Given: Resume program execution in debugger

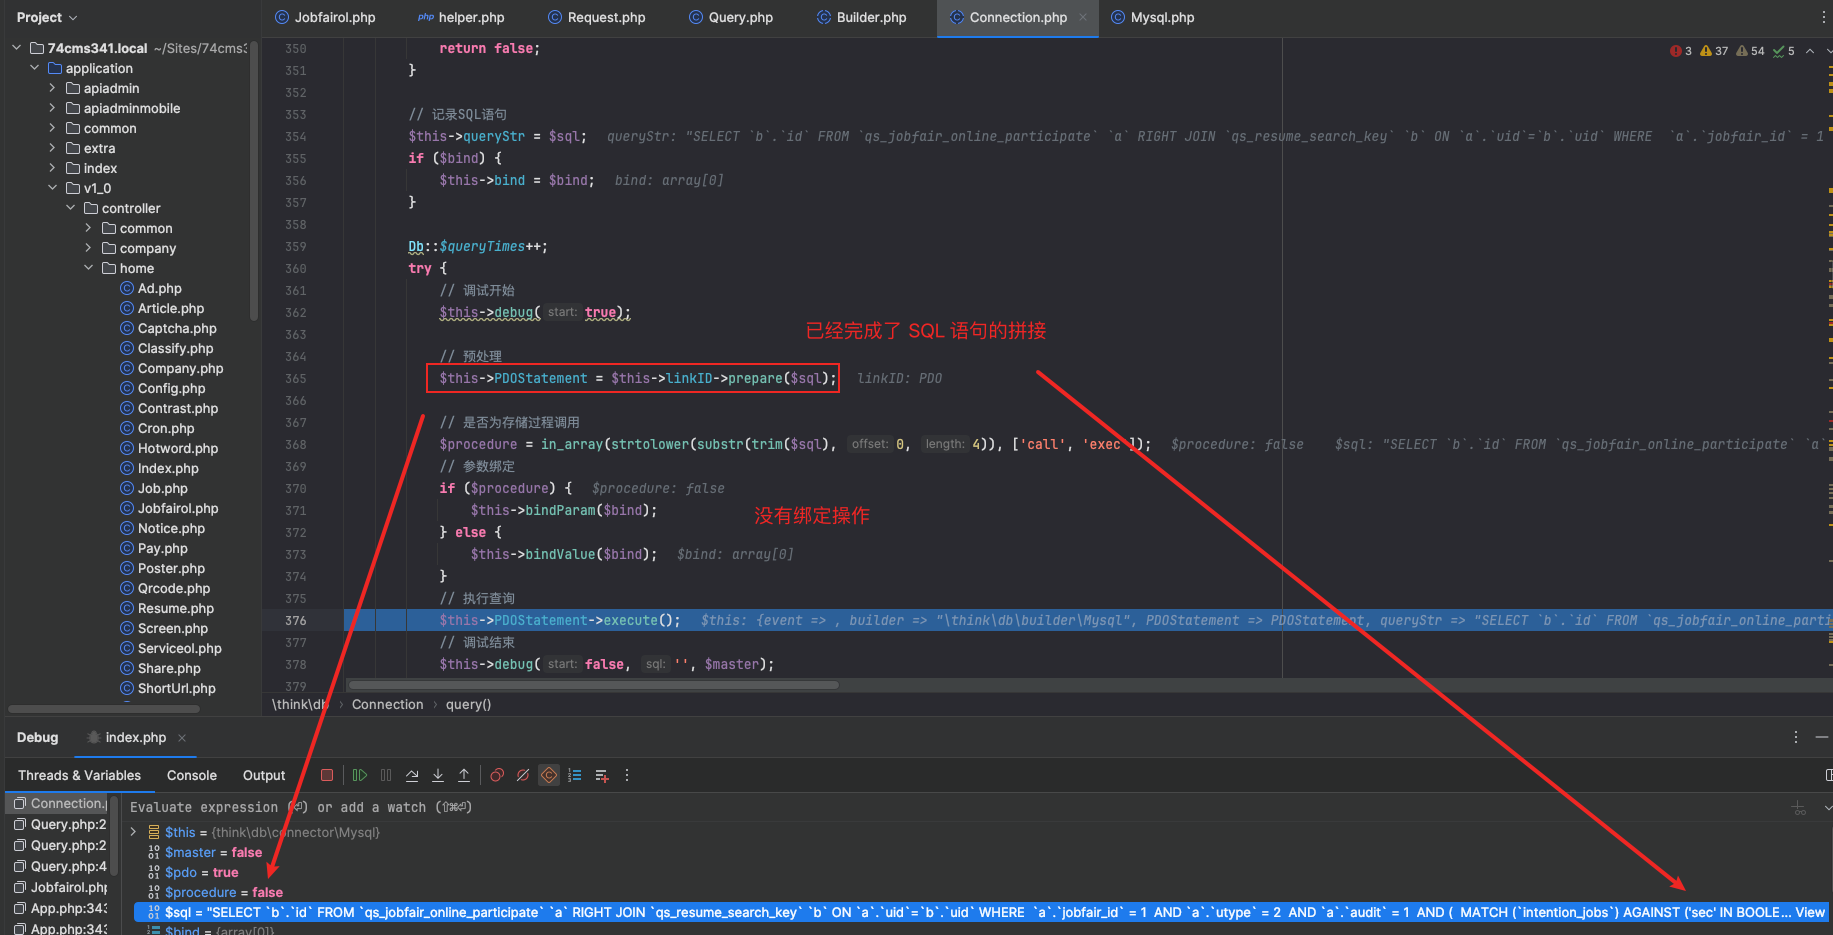Looking at the screenshot, I should [x=360, y=775].
